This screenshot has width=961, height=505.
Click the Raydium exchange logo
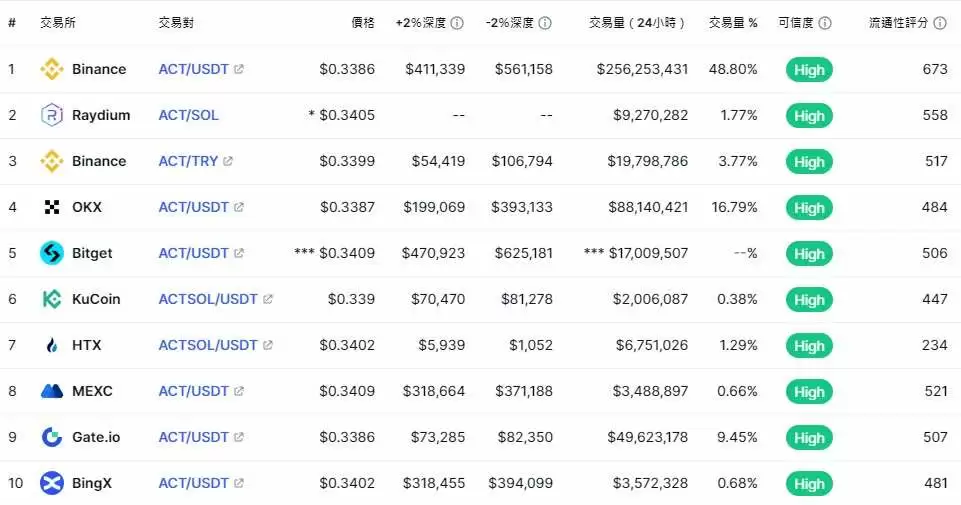pos(51,115)
